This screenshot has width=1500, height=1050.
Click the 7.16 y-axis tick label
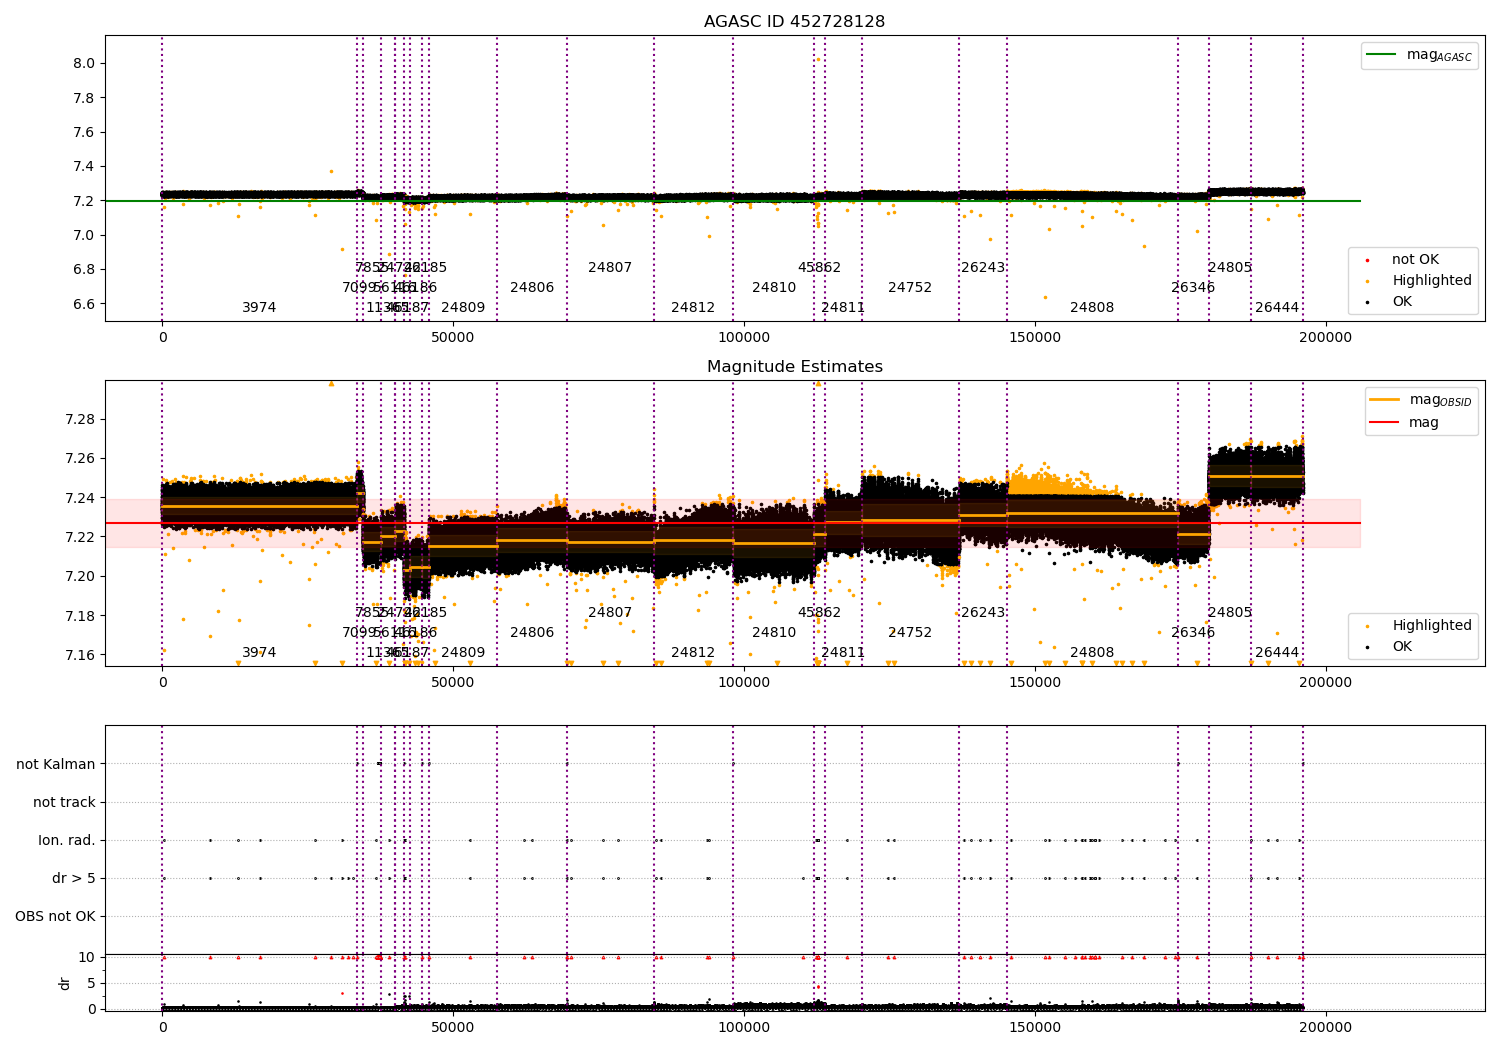click(79, 655)
